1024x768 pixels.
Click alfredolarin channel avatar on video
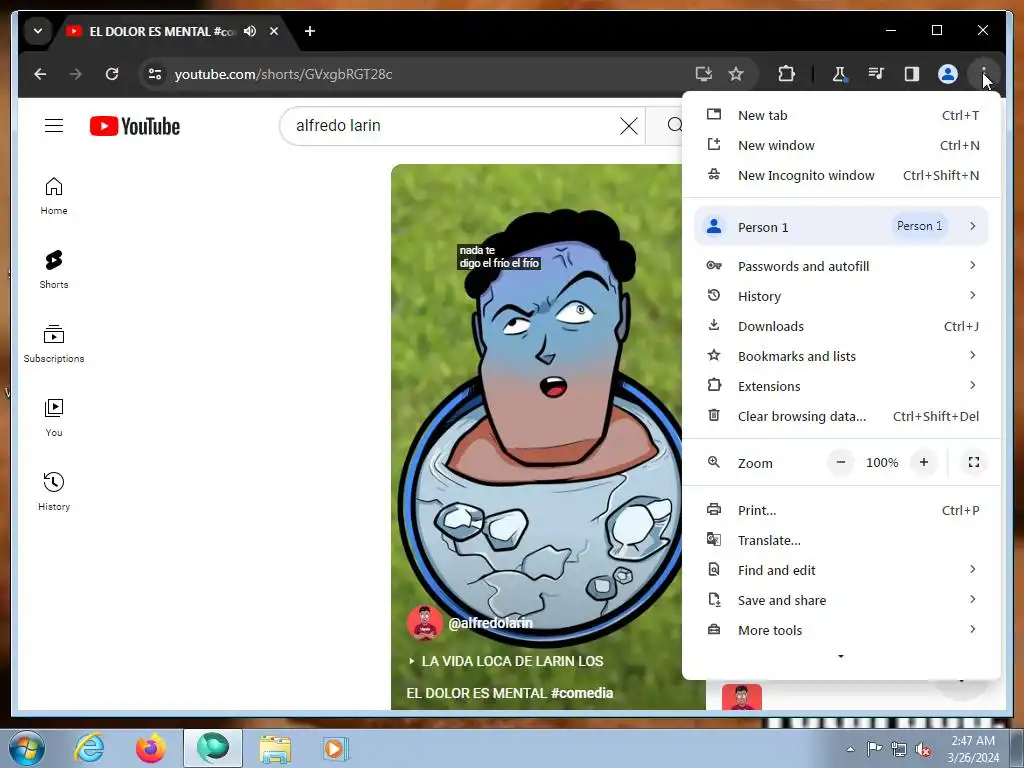point(424,623)
